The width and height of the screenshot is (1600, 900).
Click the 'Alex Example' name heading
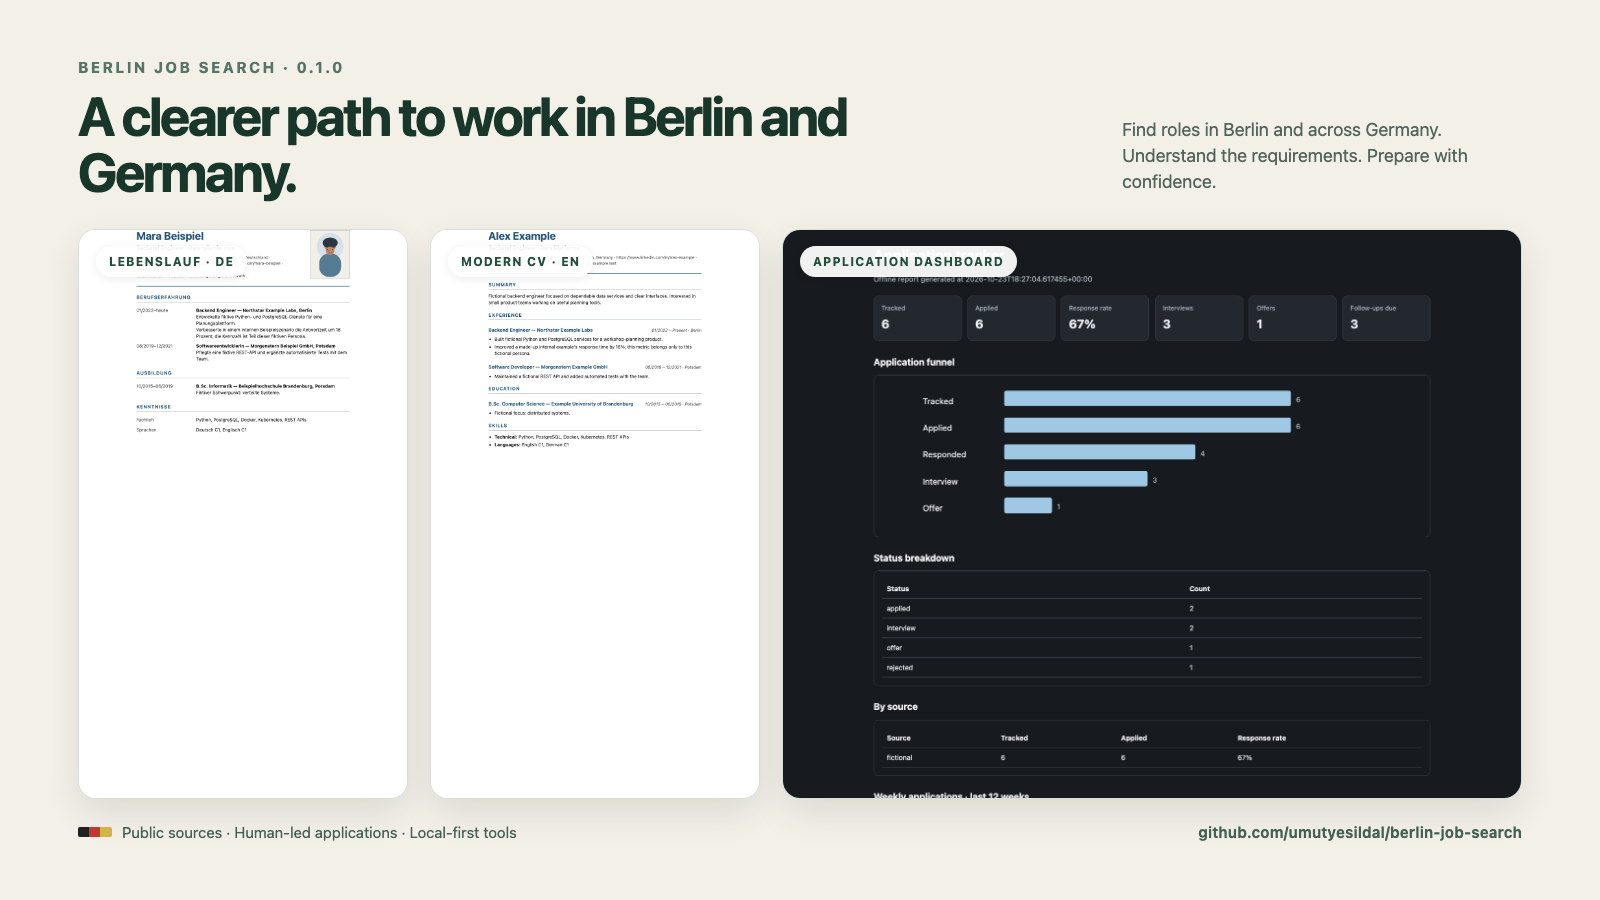[x=522, y=236]
